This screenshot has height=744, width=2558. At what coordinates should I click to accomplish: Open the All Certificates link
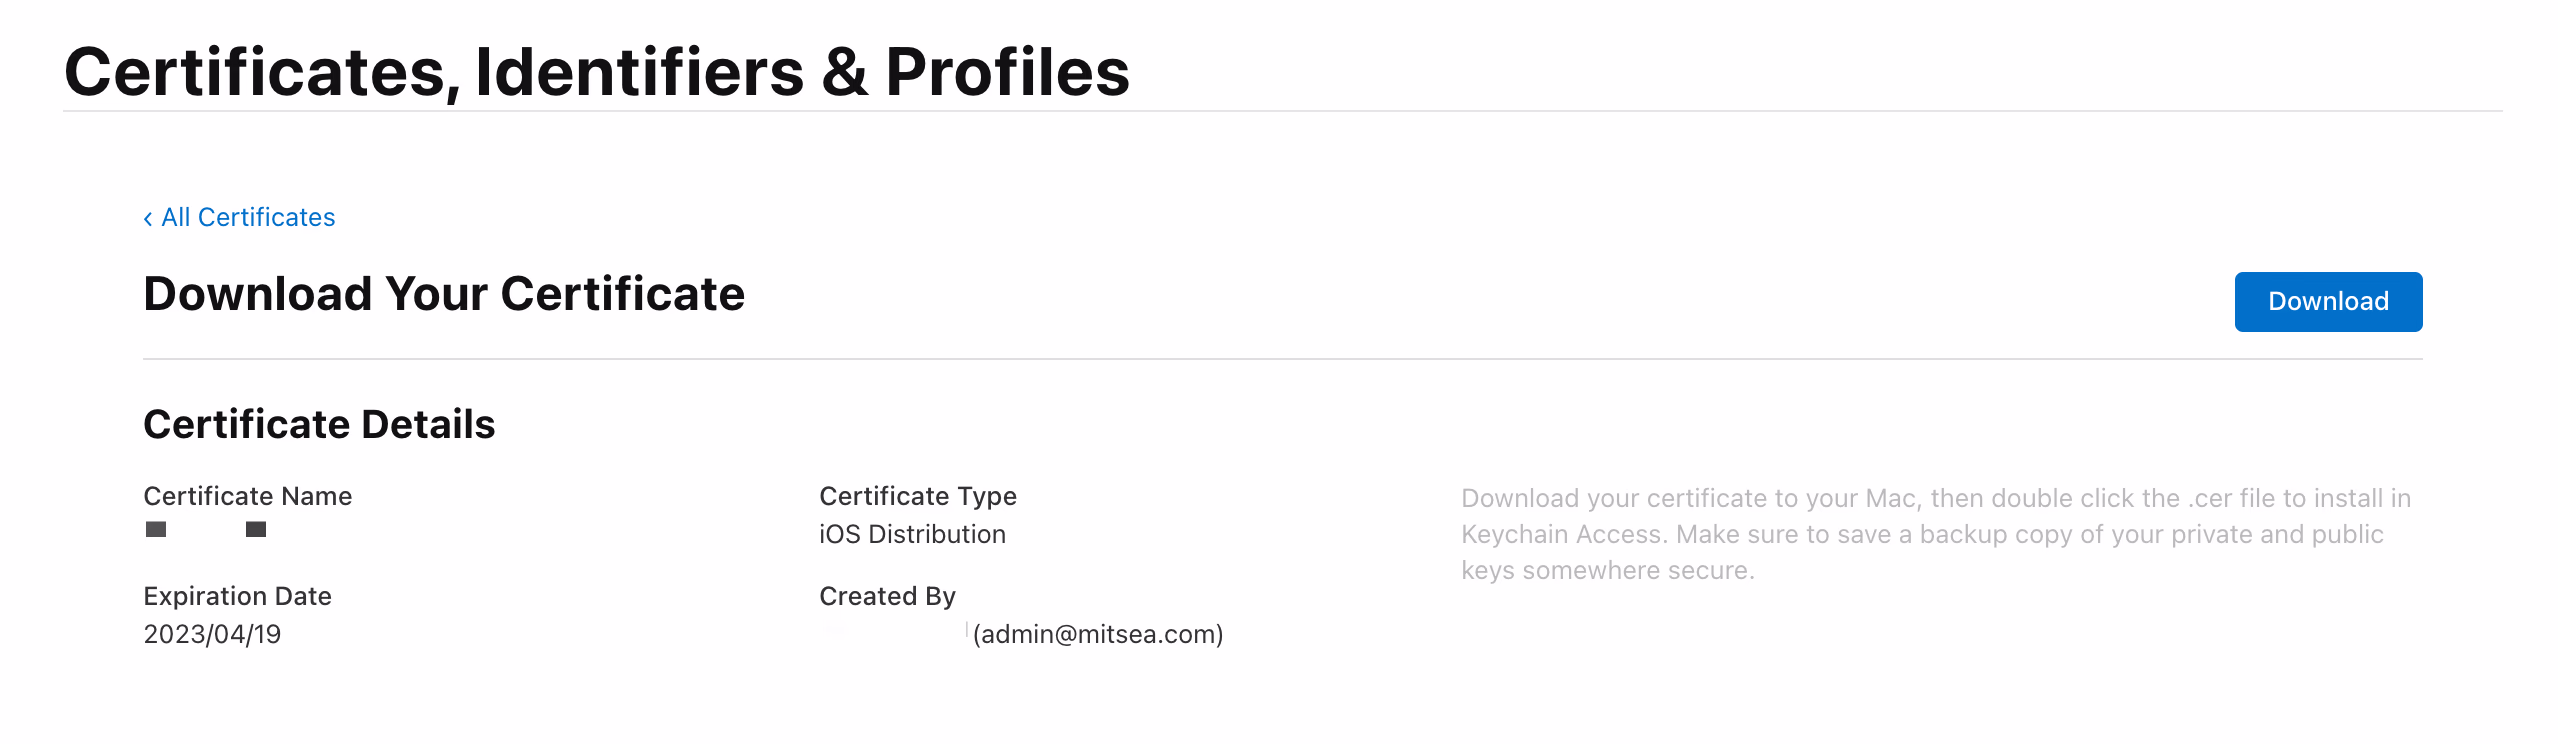[x=248, y=218]
